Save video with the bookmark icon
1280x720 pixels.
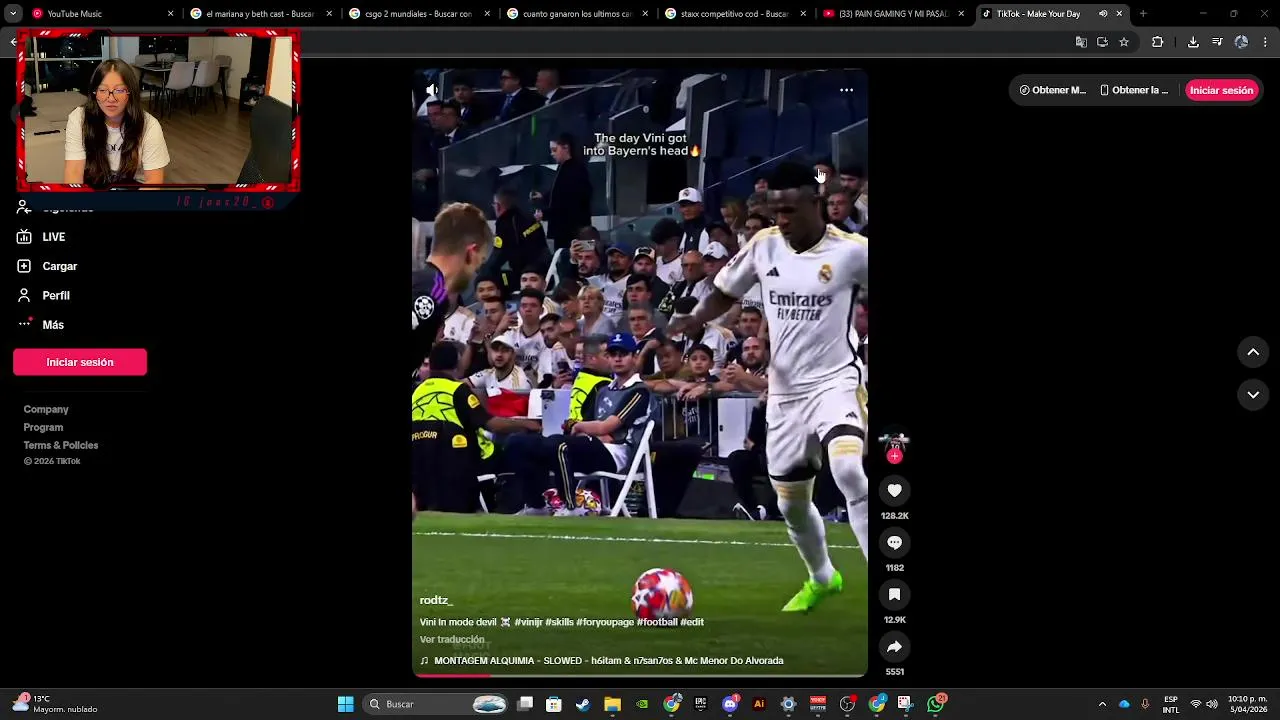tap(894, 594)
